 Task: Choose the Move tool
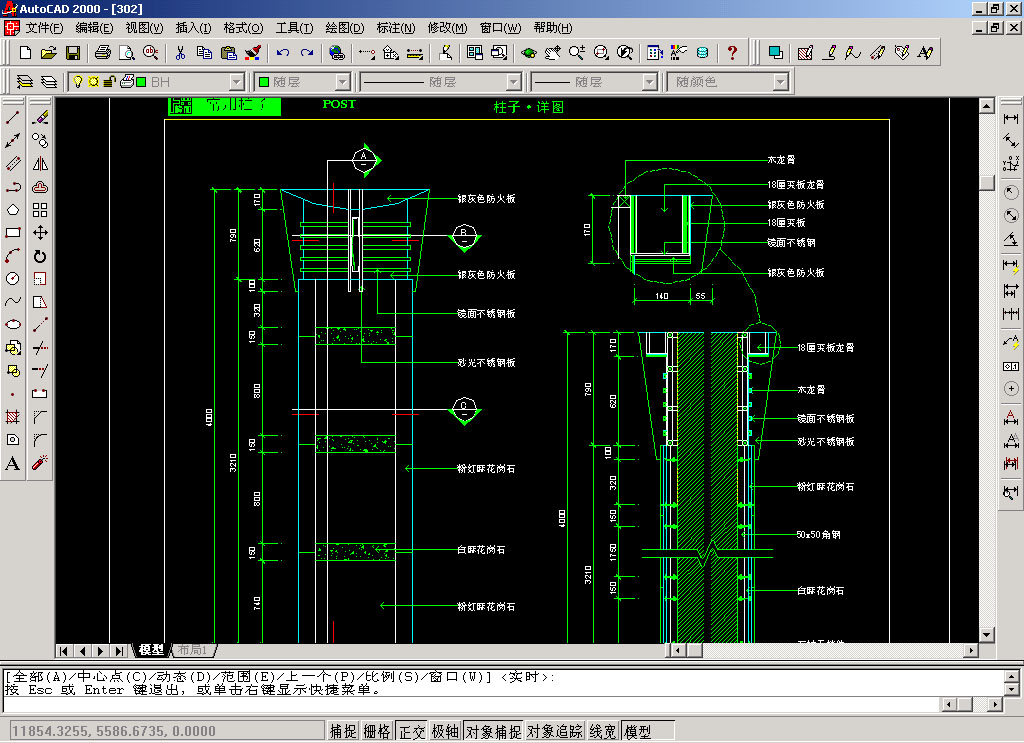(x=40, y=232)
